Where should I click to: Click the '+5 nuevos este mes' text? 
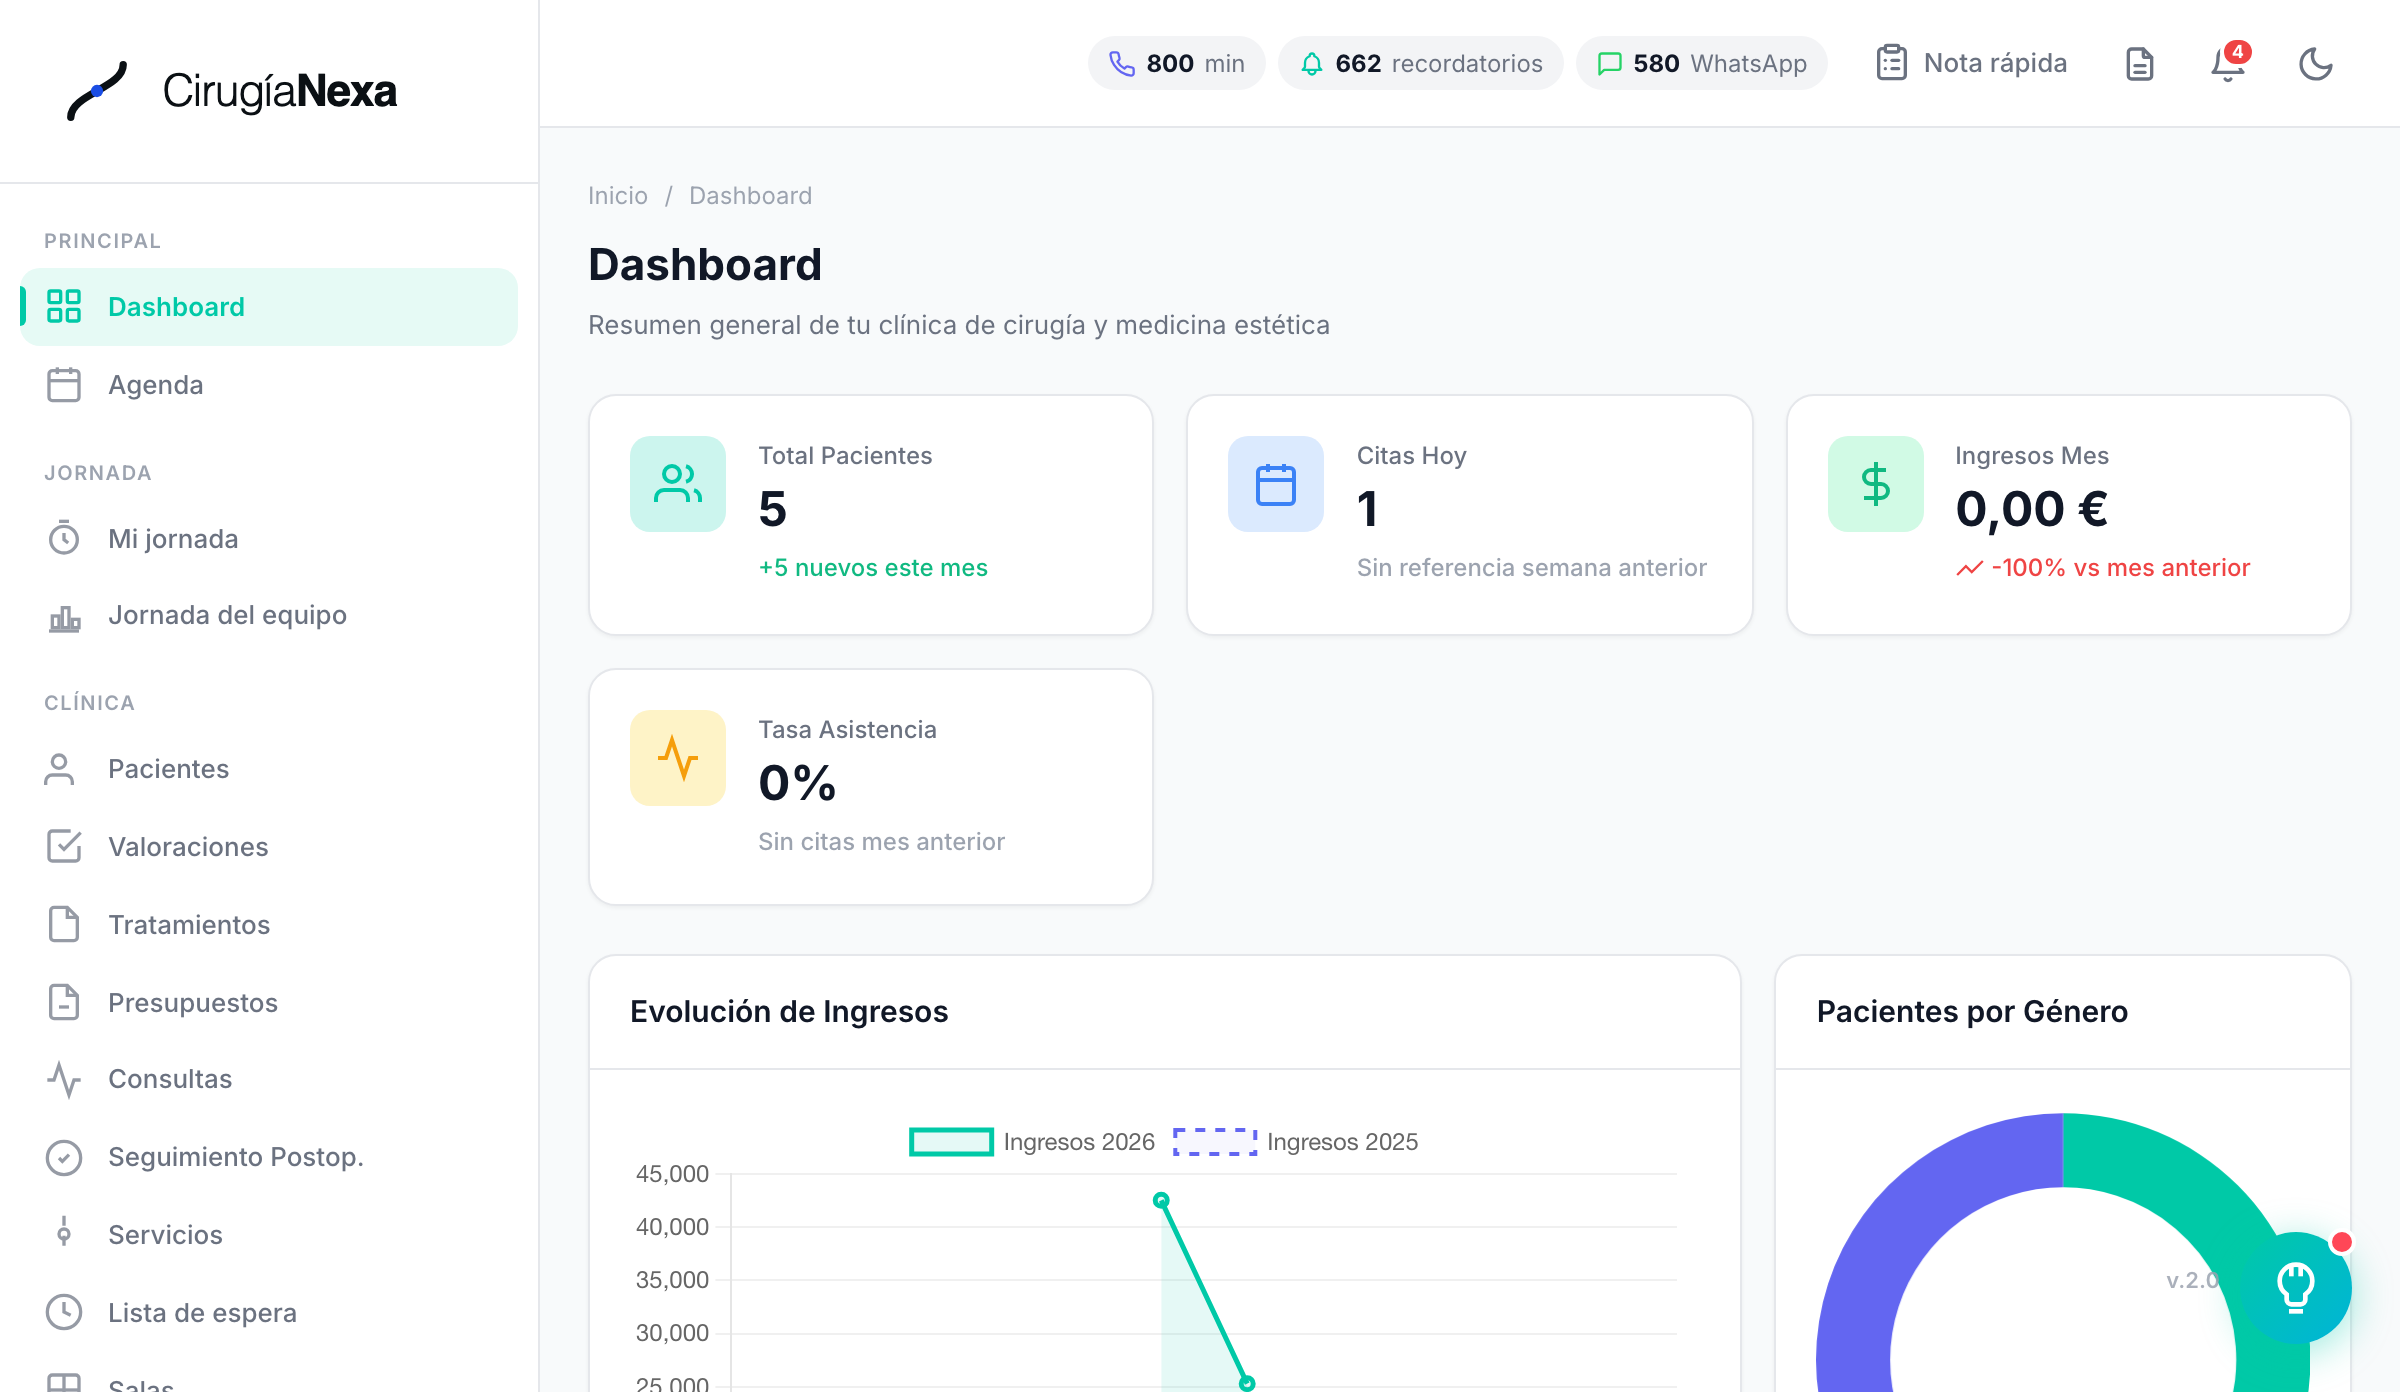tap(873, 568)
